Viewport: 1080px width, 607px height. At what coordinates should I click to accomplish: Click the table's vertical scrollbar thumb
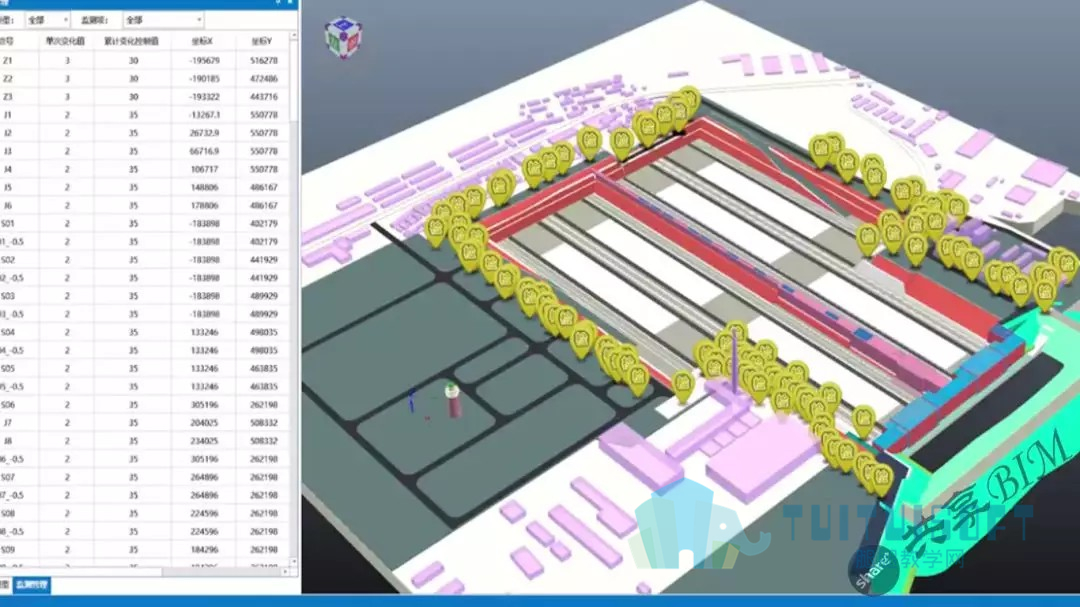tap(294, 79)
